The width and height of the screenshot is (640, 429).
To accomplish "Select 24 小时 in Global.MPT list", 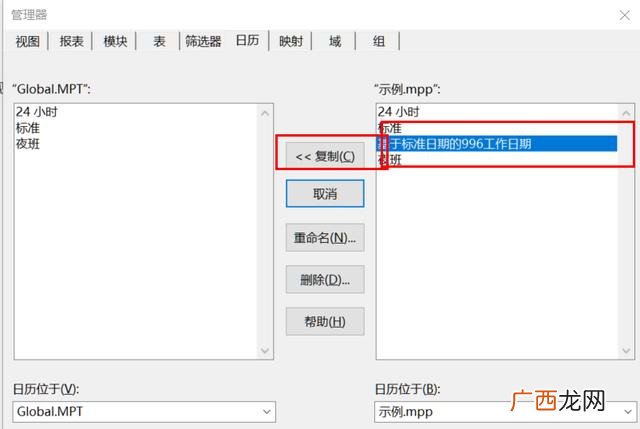I will pyautogui.click(x=136, y=111).
